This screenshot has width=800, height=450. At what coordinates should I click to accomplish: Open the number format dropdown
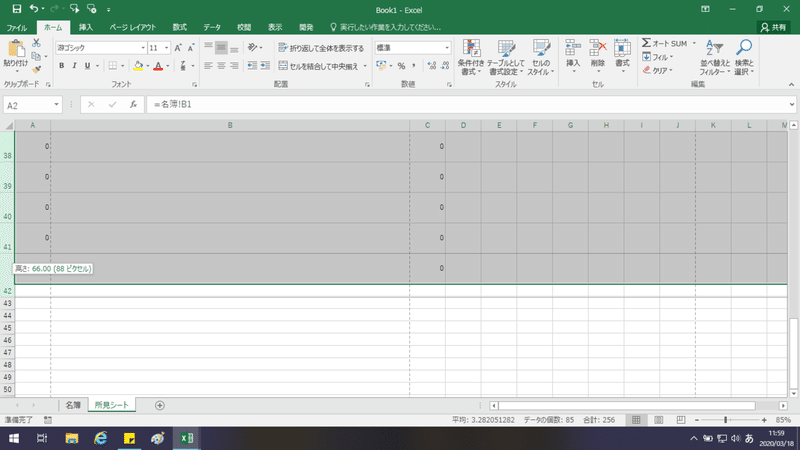447,48
